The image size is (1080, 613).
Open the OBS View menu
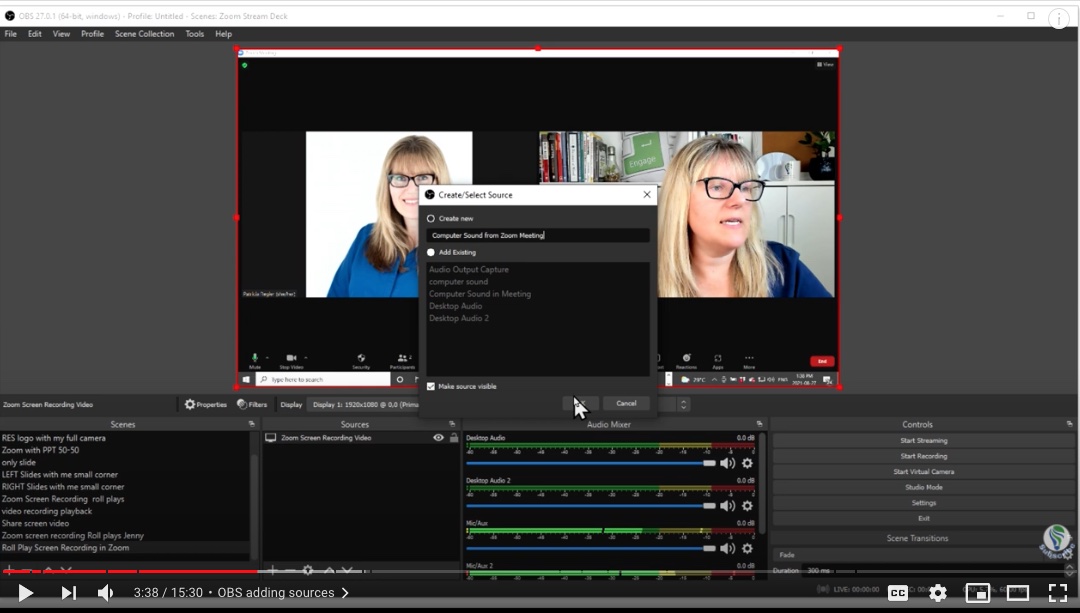pos(61,34)
